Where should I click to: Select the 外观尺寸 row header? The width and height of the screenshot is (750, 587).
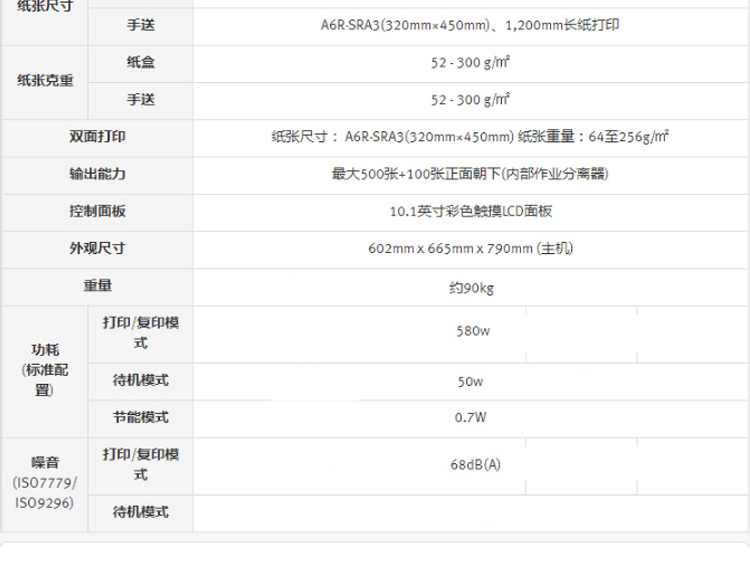click(97, 247)
